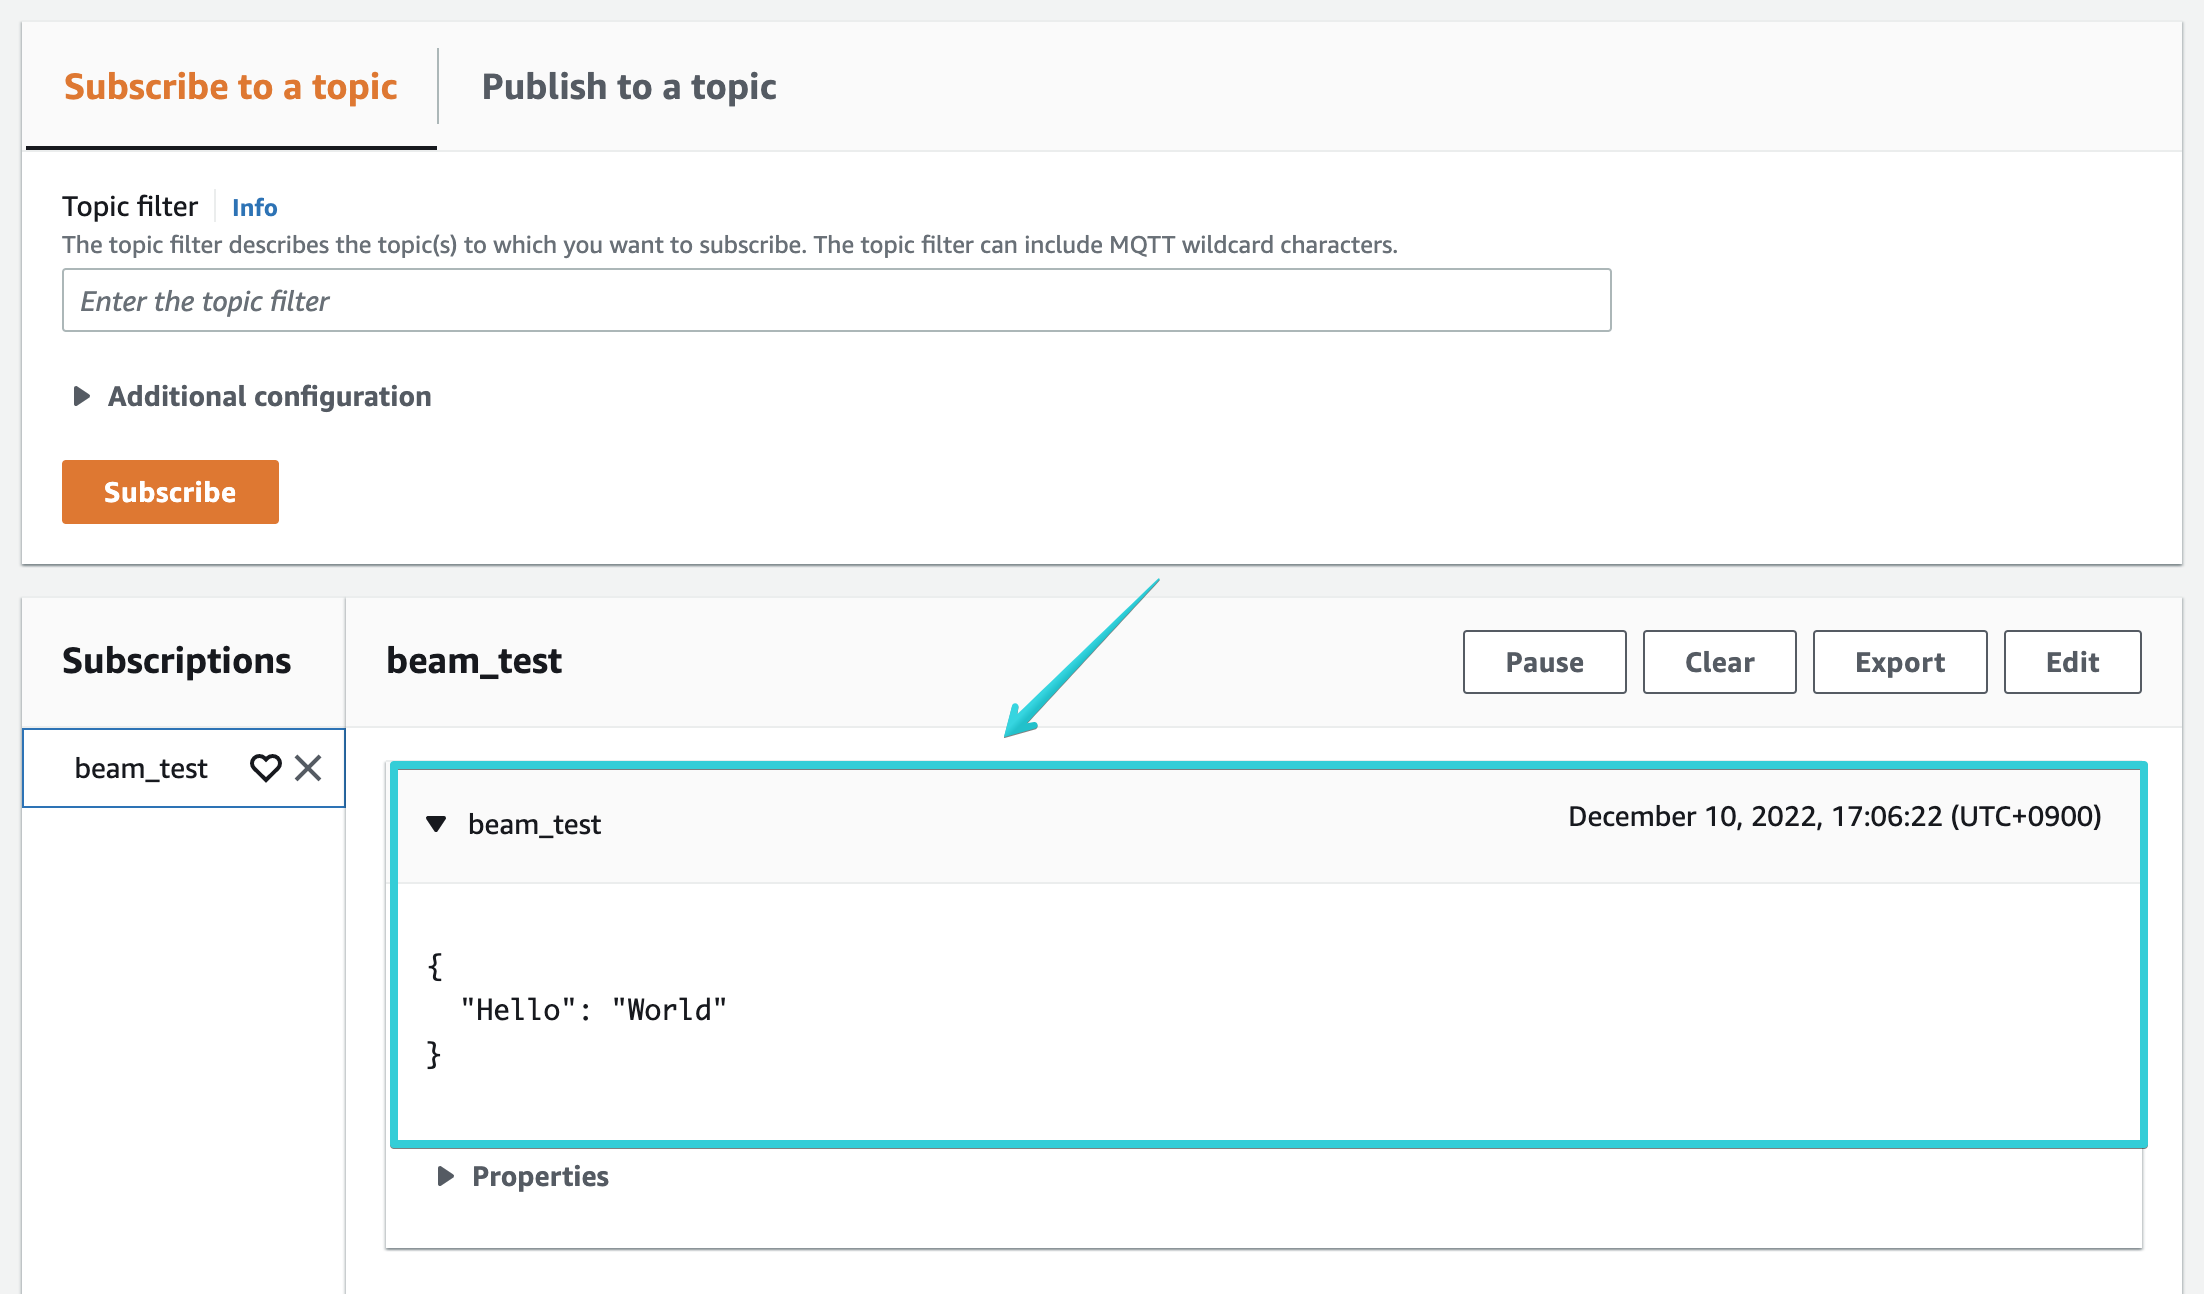Image resolution: width=2204 pixels, height=1294 pixels.
Task: Select the beam_test entry under Subscriptions
Action: pyautogui.click(x=140, y=768)
